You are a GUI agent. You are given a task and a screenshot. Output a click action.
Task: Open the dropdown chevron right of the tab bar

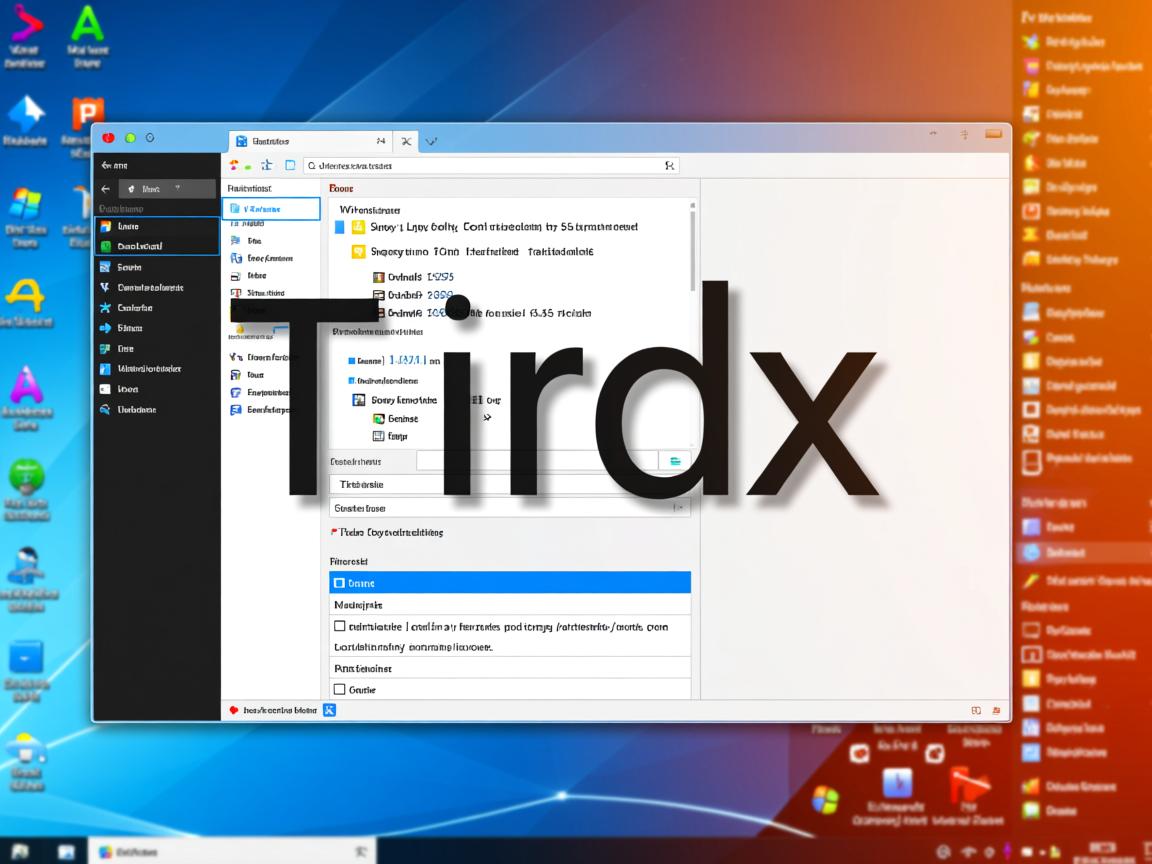430,141
